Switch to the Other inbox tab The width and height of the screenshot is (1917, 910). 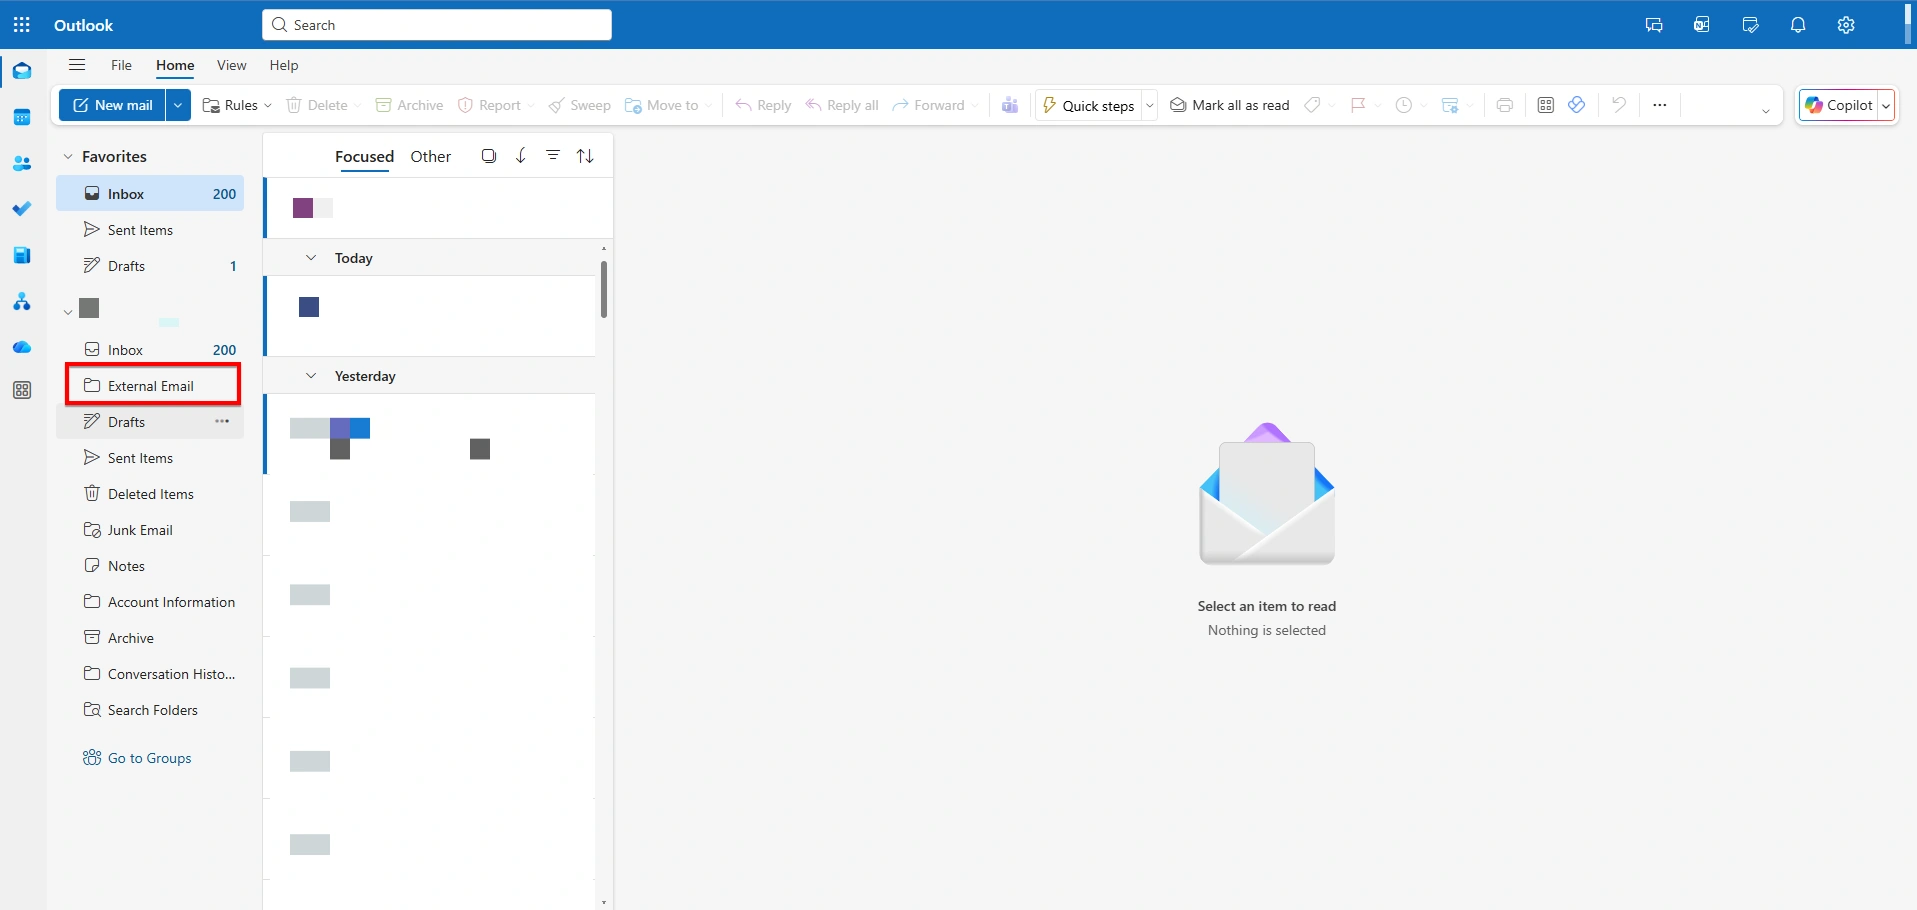point(431,157)
